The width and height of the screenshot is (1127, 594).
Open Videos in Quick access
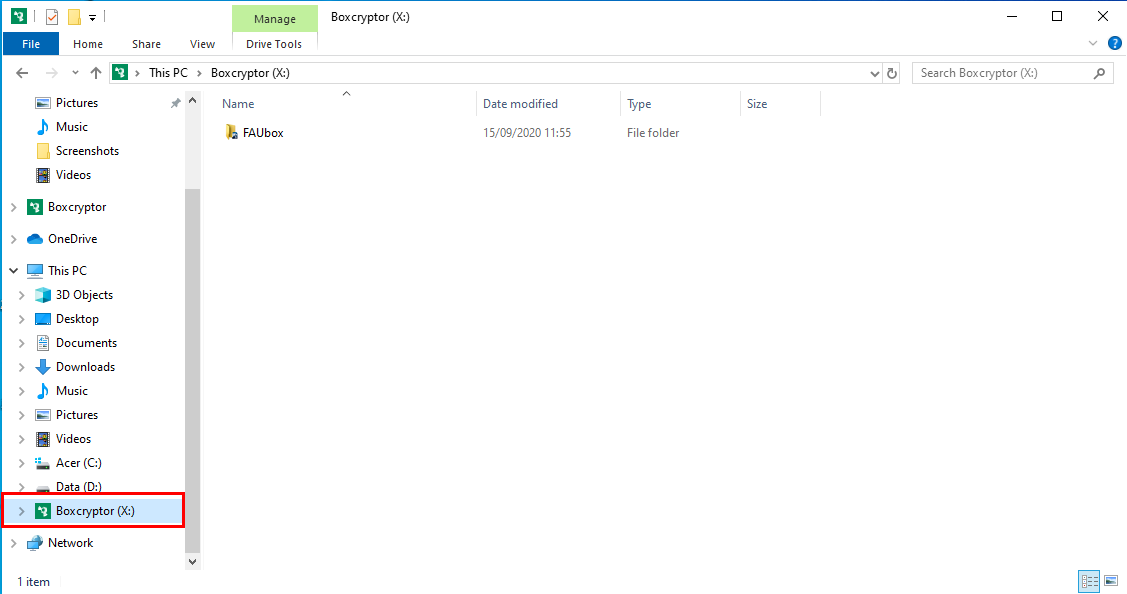pyautogui.click(x=73, y=175)
